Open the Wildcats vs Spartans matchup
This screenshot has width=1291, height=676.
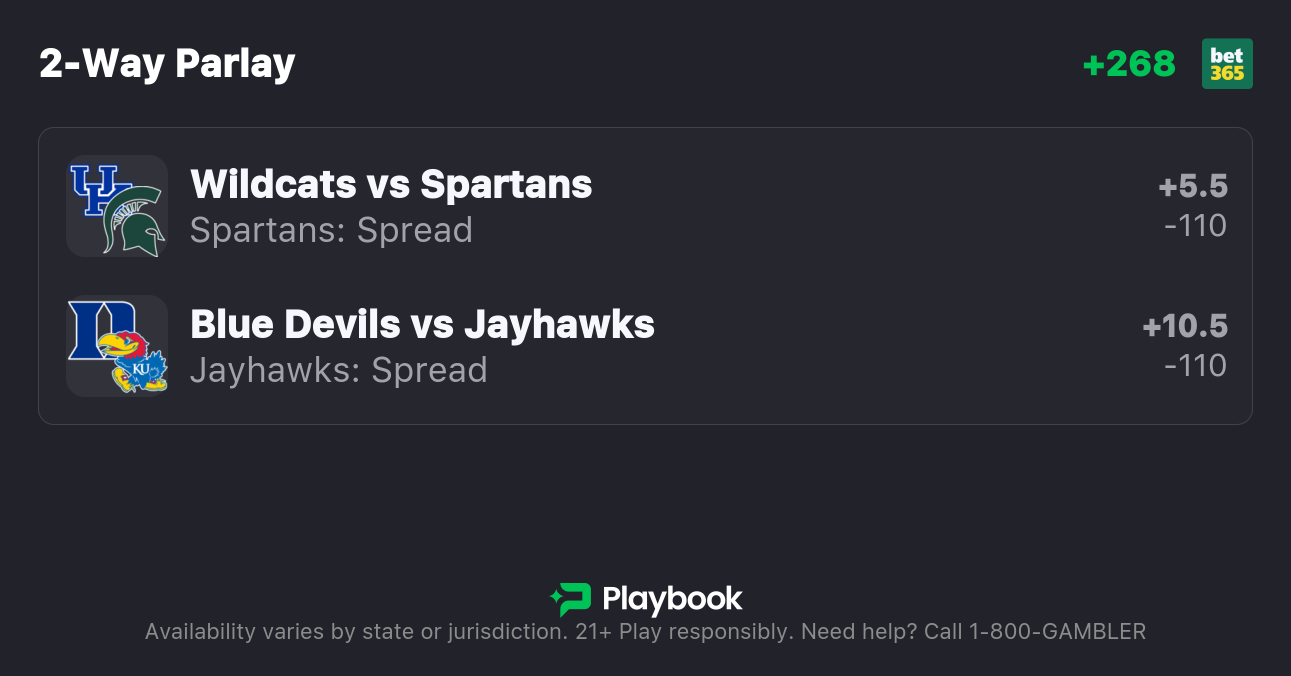pyautogui.click(x=391, y=184)
